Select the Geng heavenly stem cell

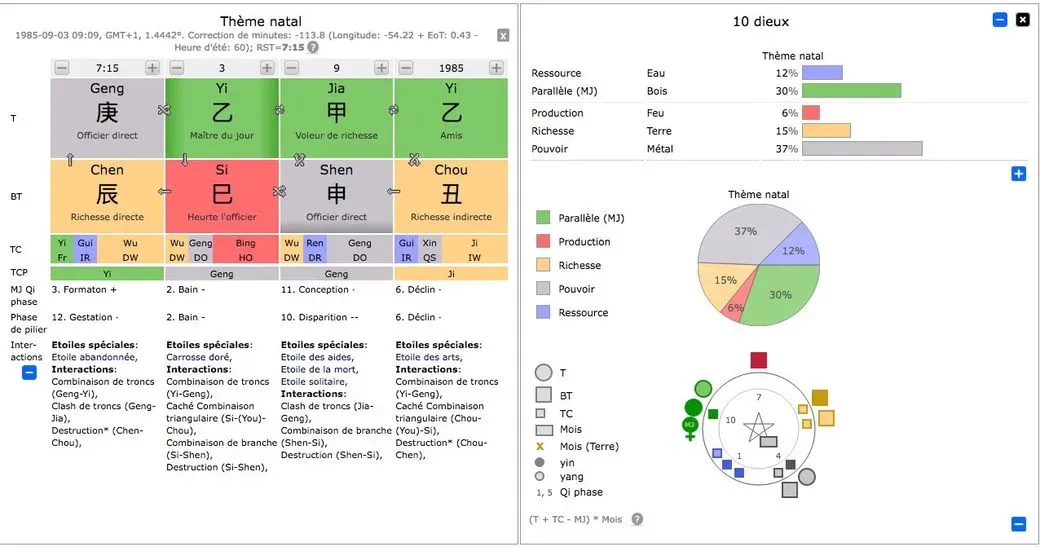pyautogui.click(x=107, y=117)
